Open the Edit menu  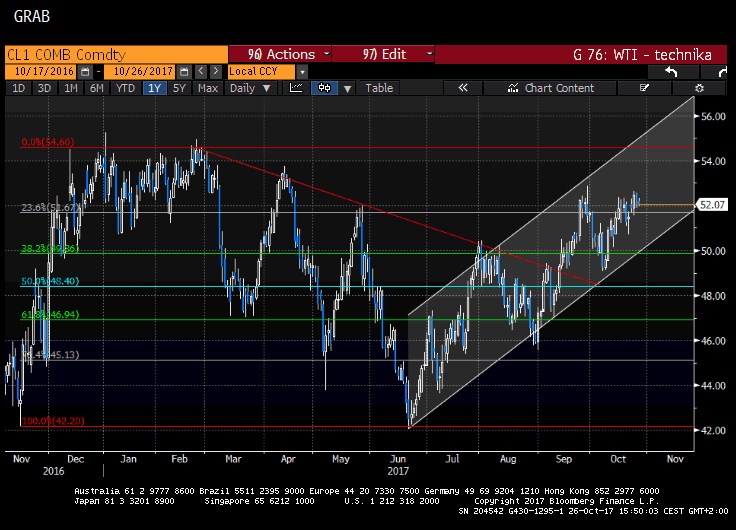click(x=384, y=54)
